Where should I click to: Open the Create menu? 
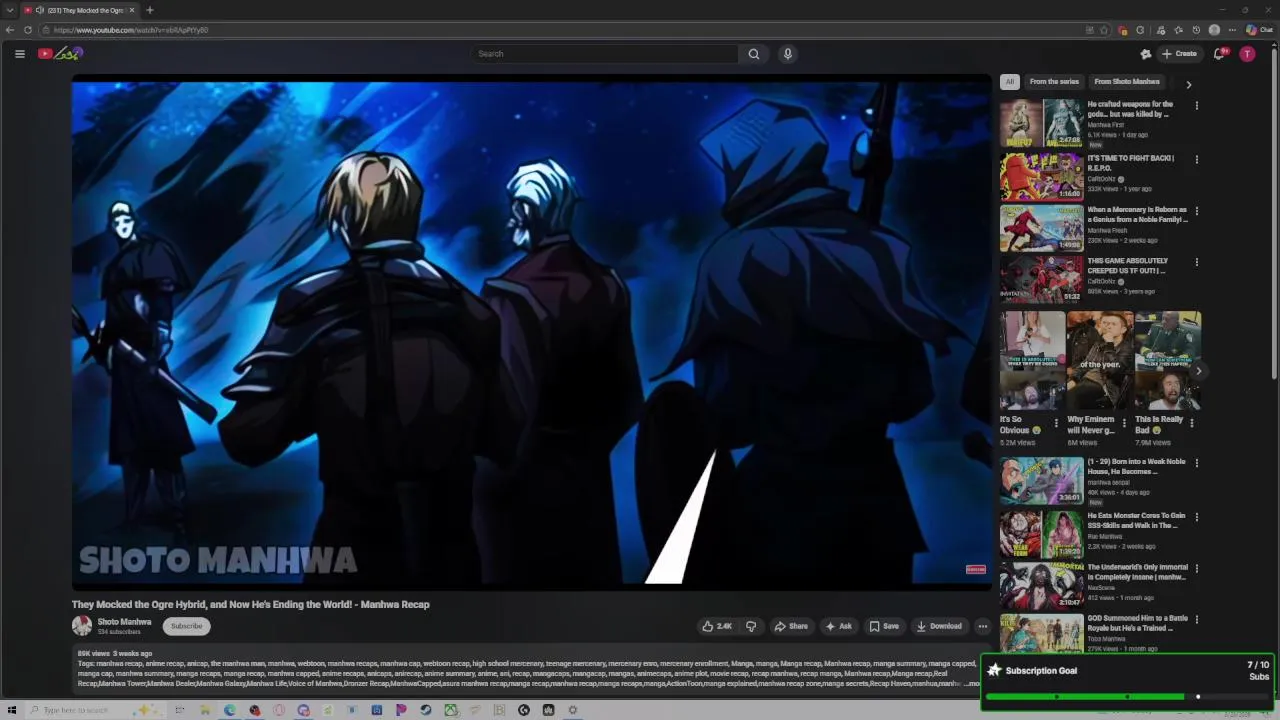pos(1179,54)
